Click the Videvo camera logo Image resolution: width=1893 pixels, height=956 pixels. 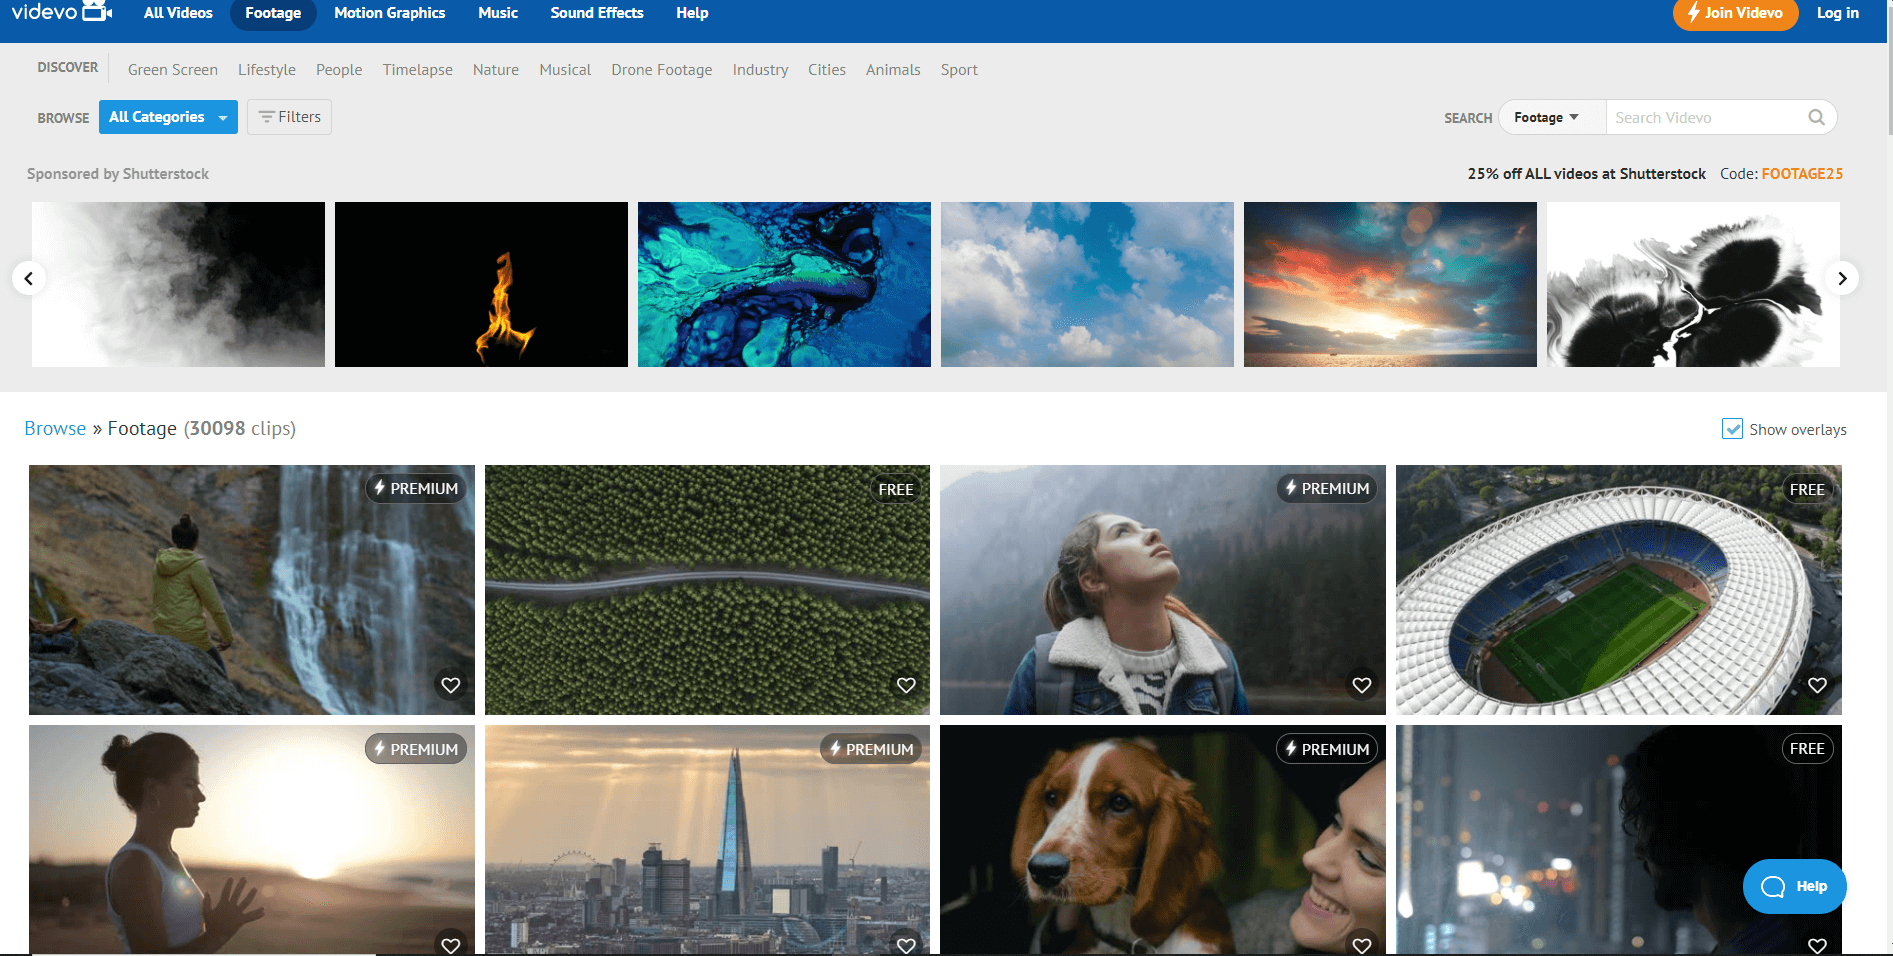pos(95,11)
